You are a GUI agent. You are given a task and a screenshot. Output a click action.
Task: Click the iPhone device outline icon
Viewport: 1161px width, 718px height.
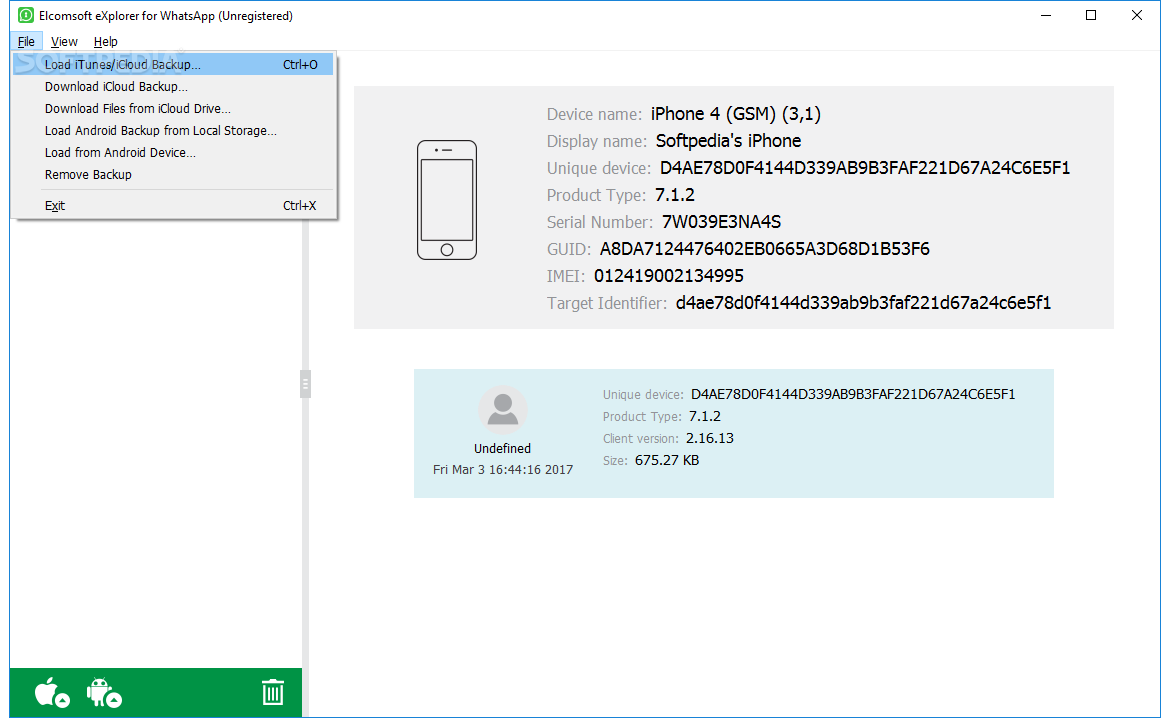click(446, 200)
